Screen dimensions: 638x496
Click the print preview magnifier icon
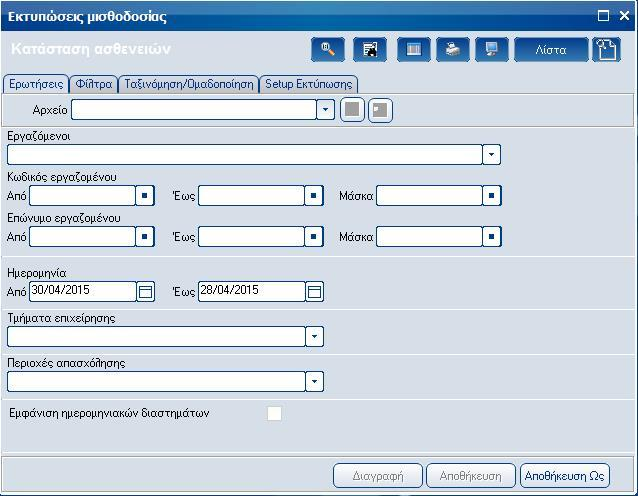[x=328, y=50]
